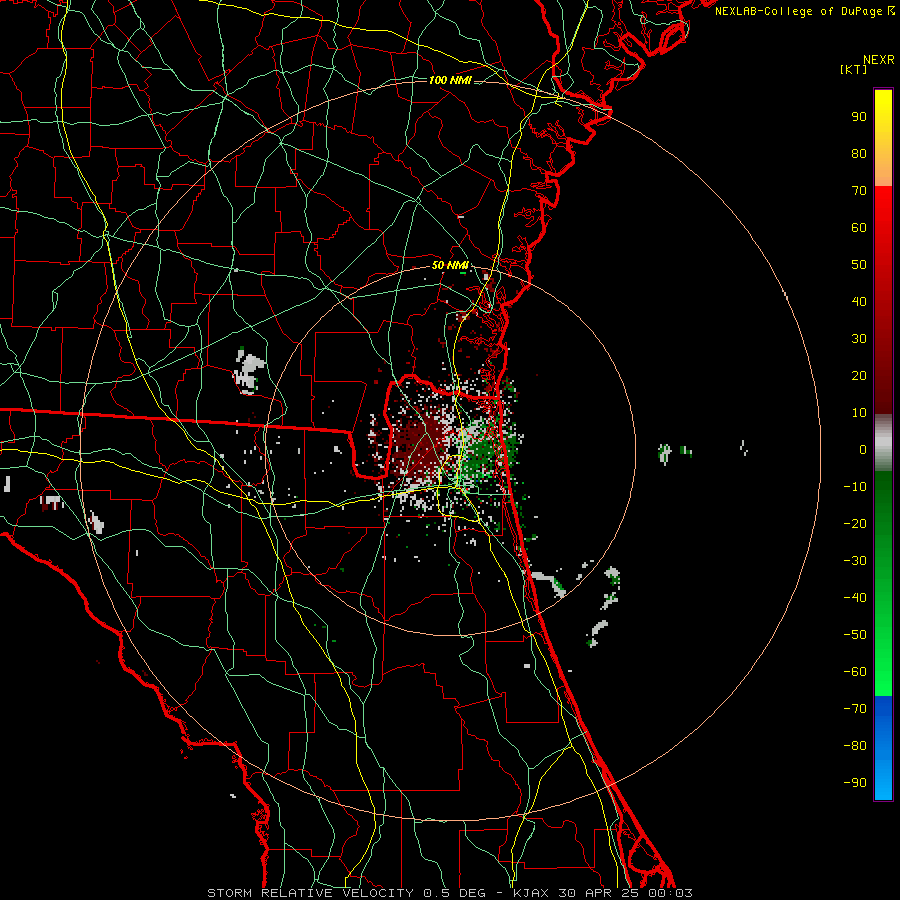Select the 90 value on velocity scale
The width and height of the screenshot is (900, 900).
click(x=859, y=117)
